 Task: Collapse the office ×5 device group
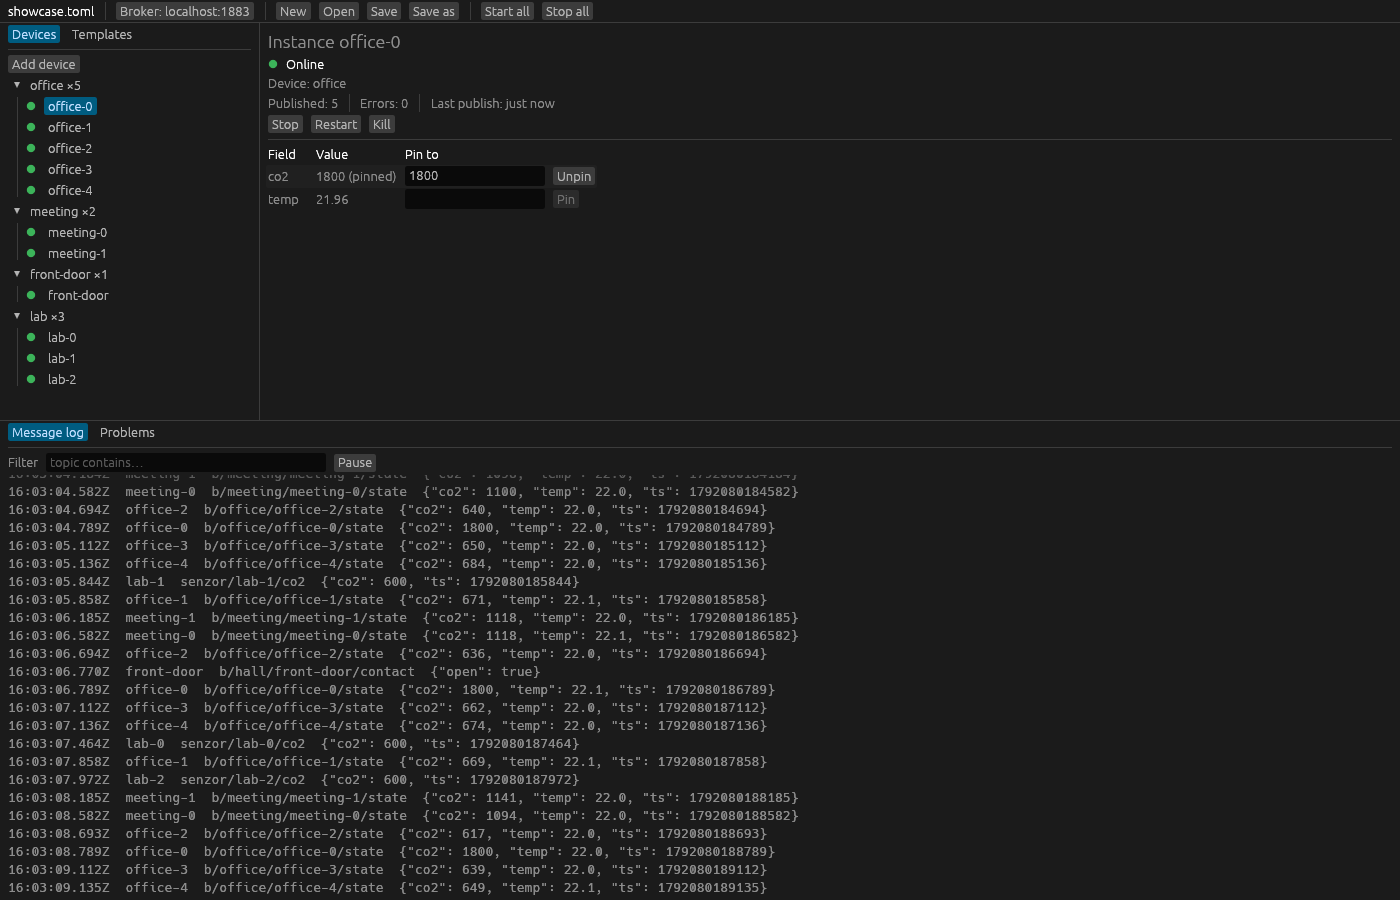tap(17, 85)
